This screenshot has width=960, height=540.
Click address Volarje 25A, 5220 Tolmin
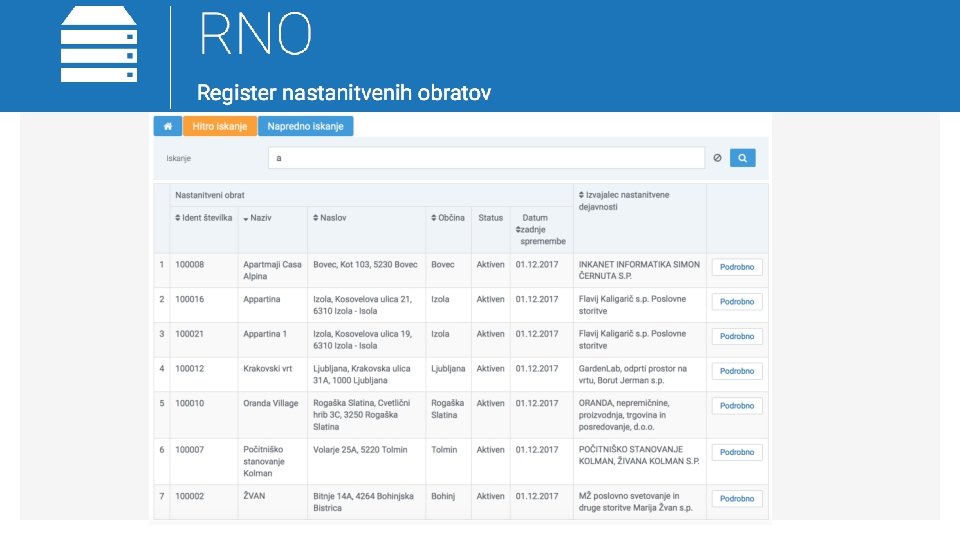tap(360, 450)
